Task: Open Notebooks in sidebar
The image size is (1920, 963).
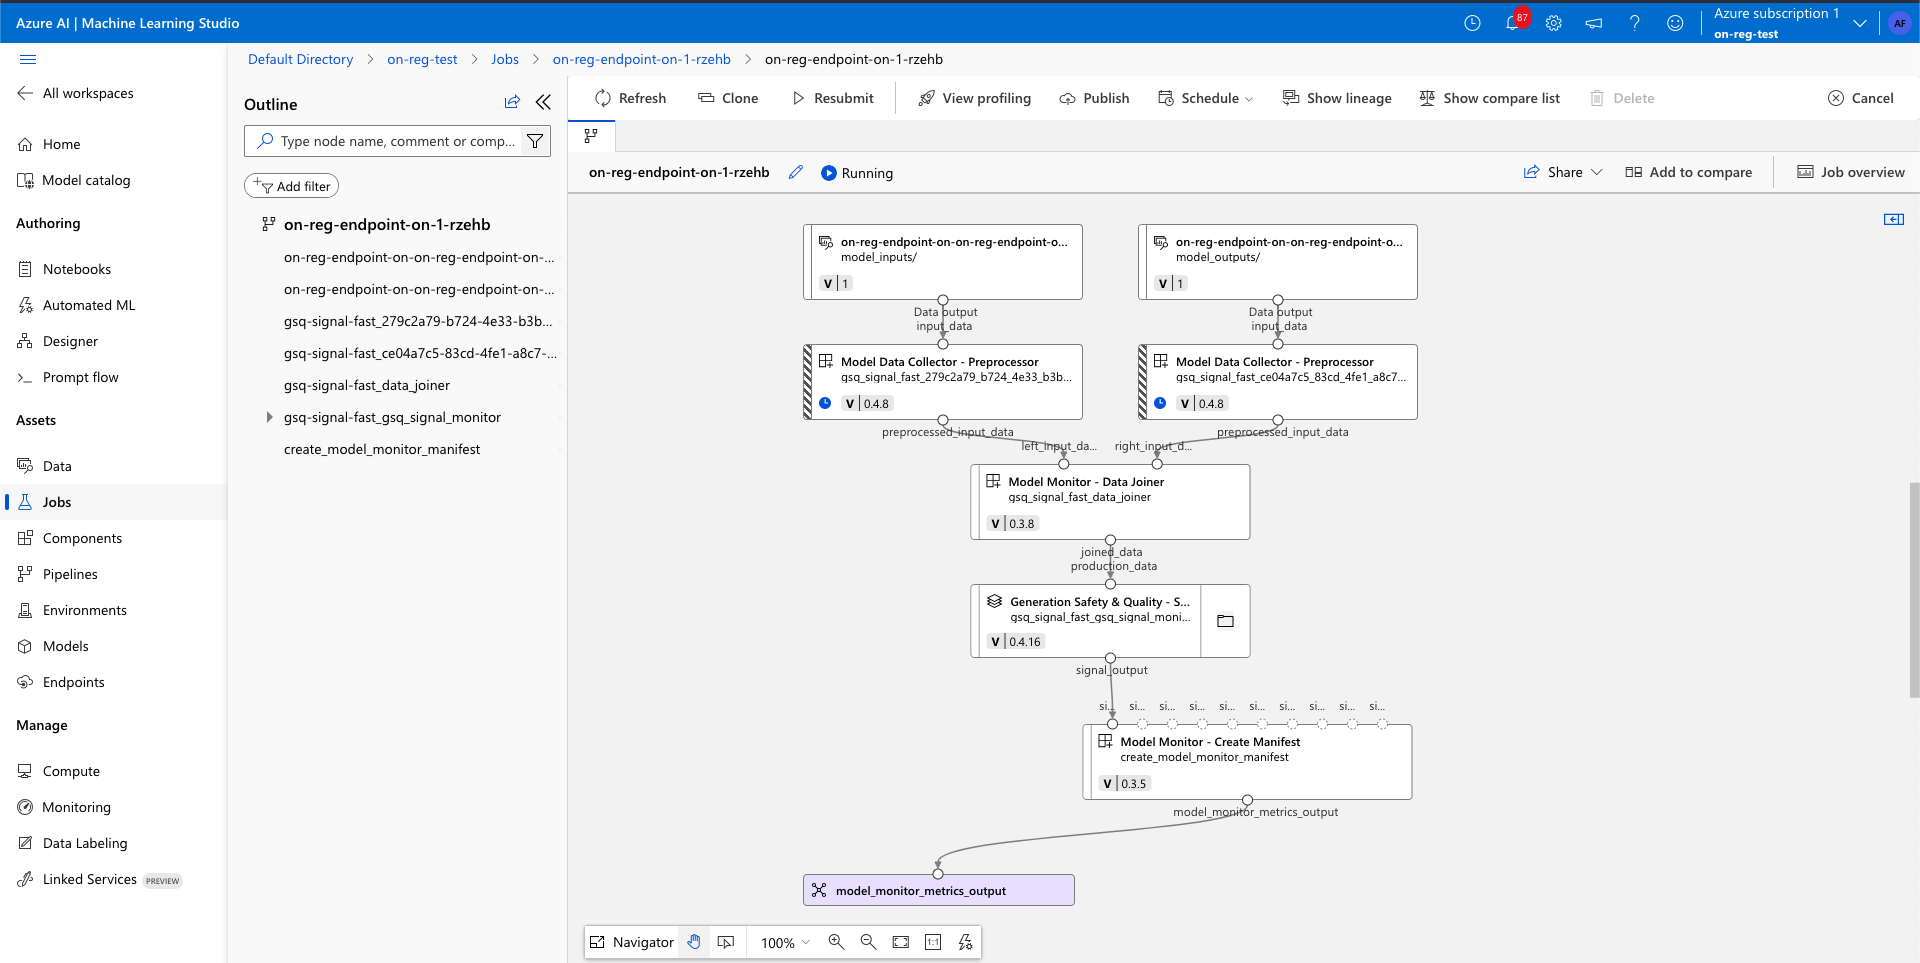Action: pyautogui.click(x=65, y=269)
